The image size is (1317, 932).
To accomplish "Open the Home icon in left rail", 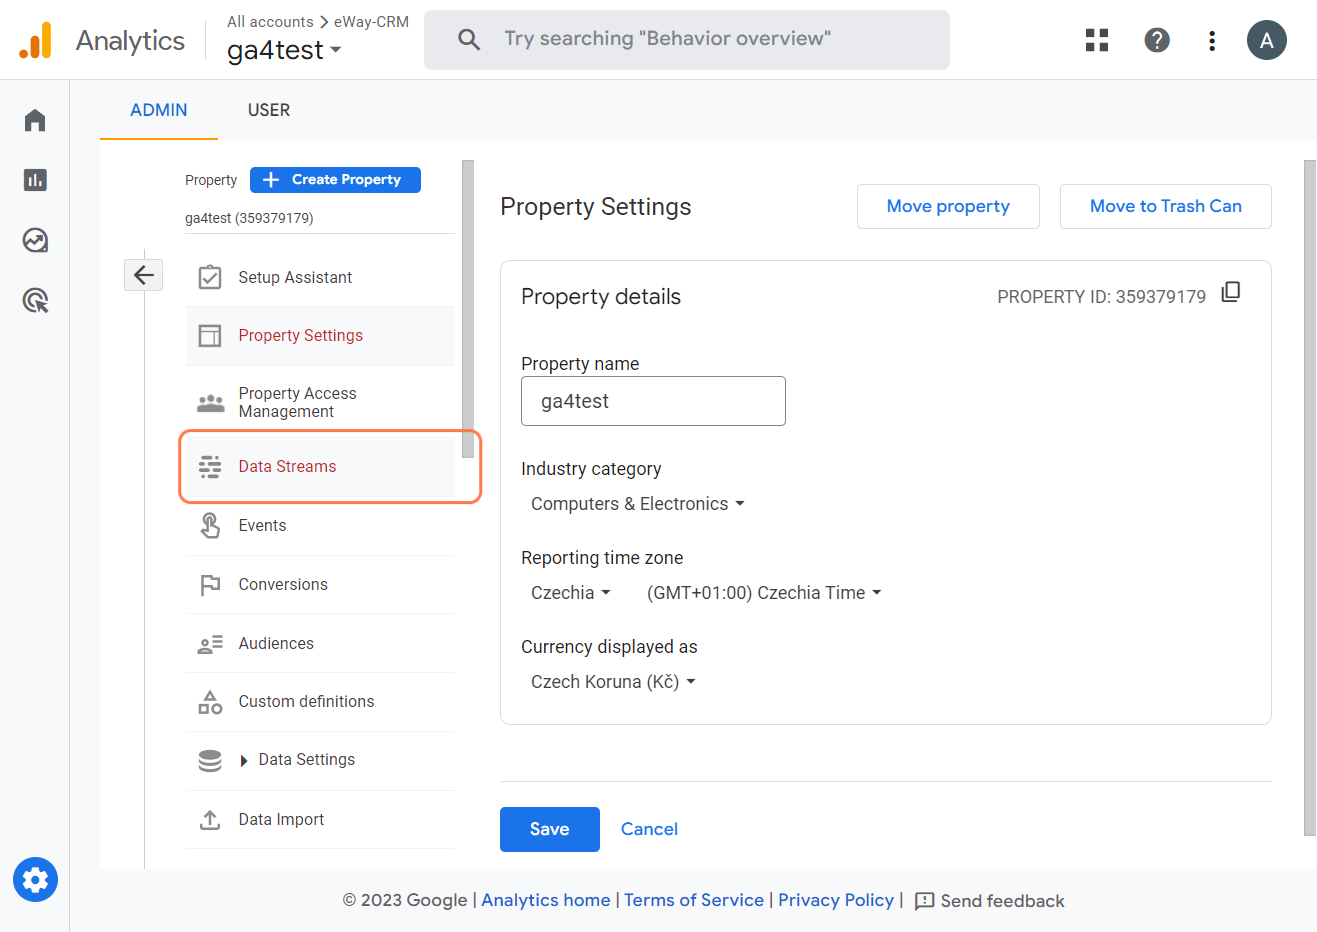I will point(35,120).
